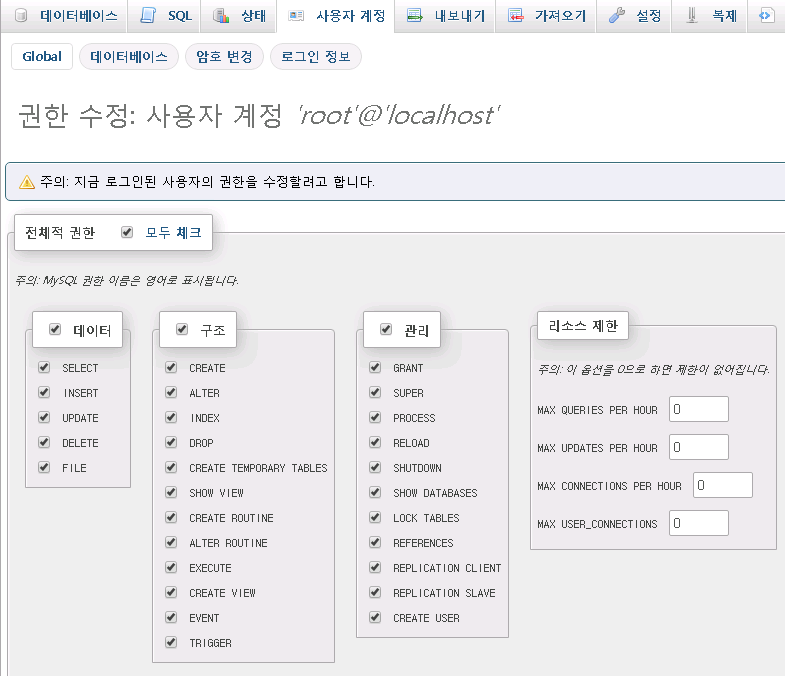
Task: Uncheck the ALTER privilege checkbox
Action: coord(171,392)
